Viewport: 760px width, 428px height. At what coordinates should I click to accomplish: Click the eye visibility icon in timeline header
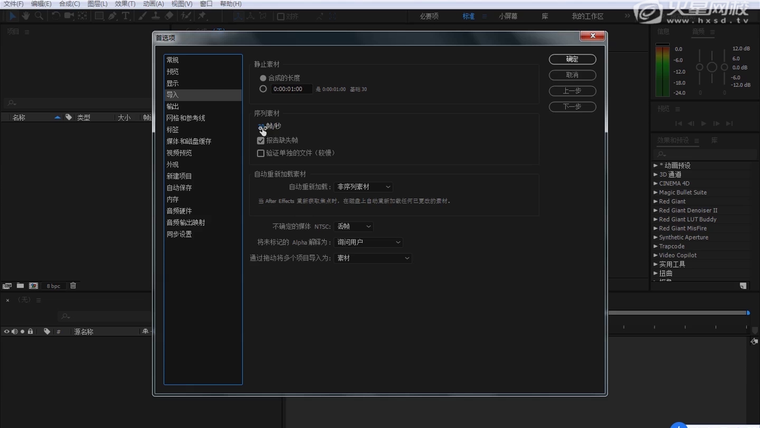(x=7, y=331)
